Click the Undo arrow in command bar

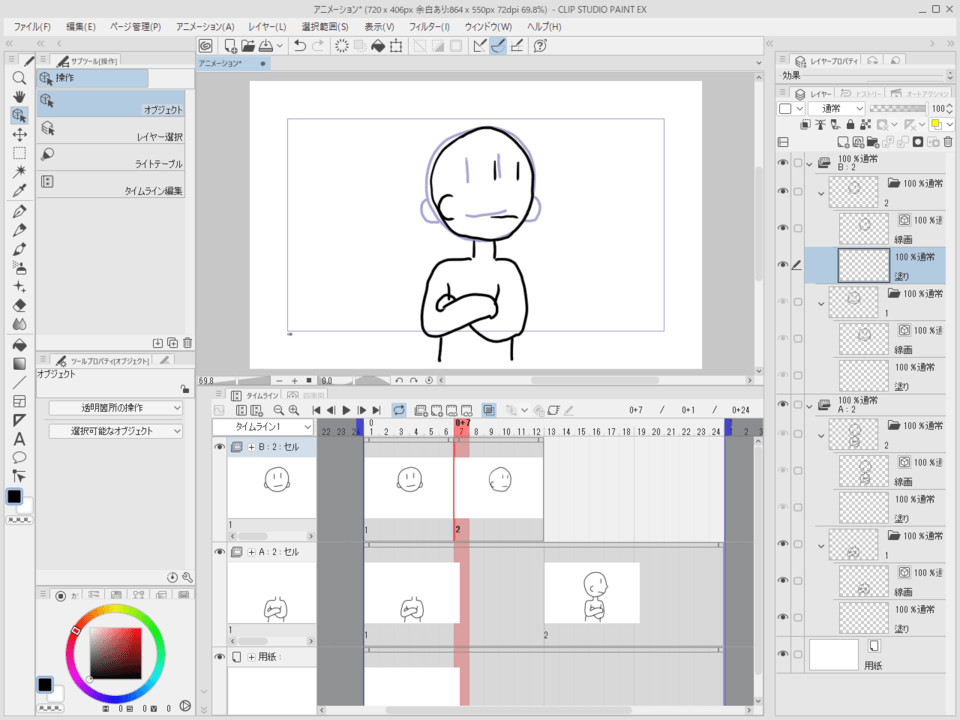pos(300,46)
